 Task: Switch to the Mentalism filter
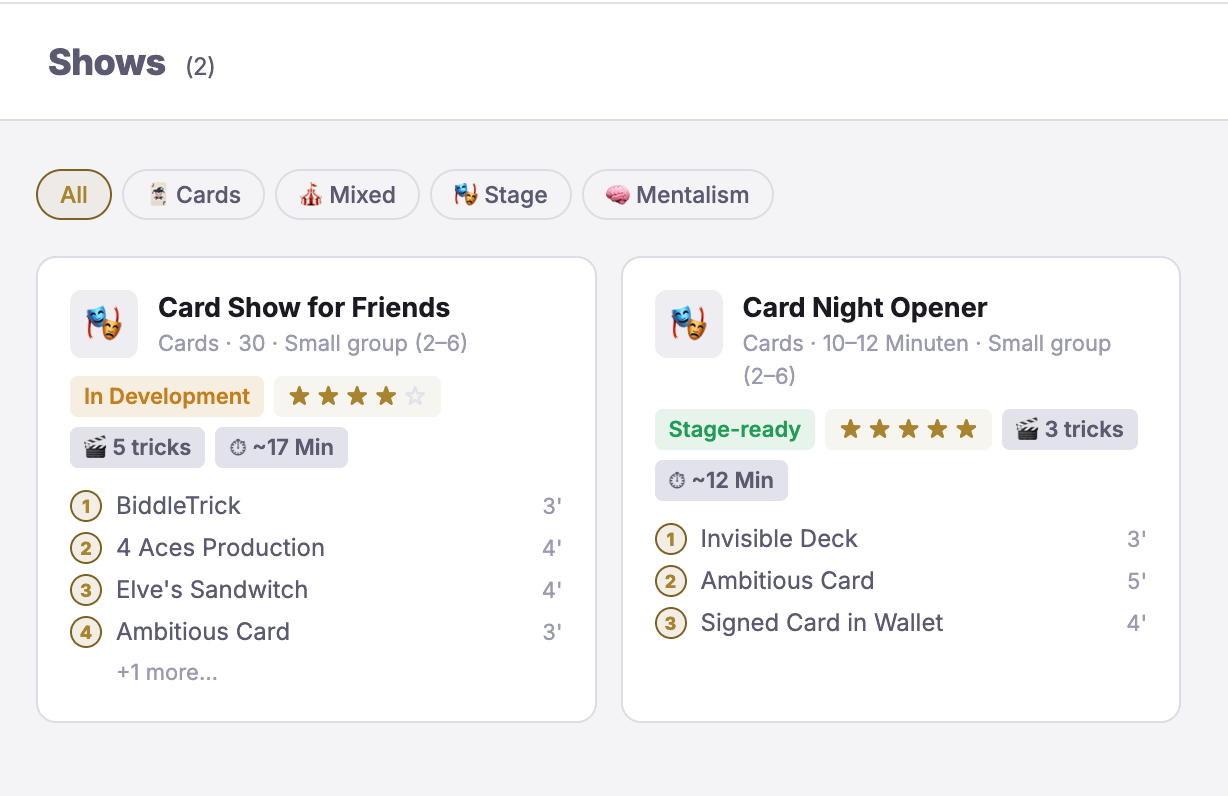pos(678,195)
